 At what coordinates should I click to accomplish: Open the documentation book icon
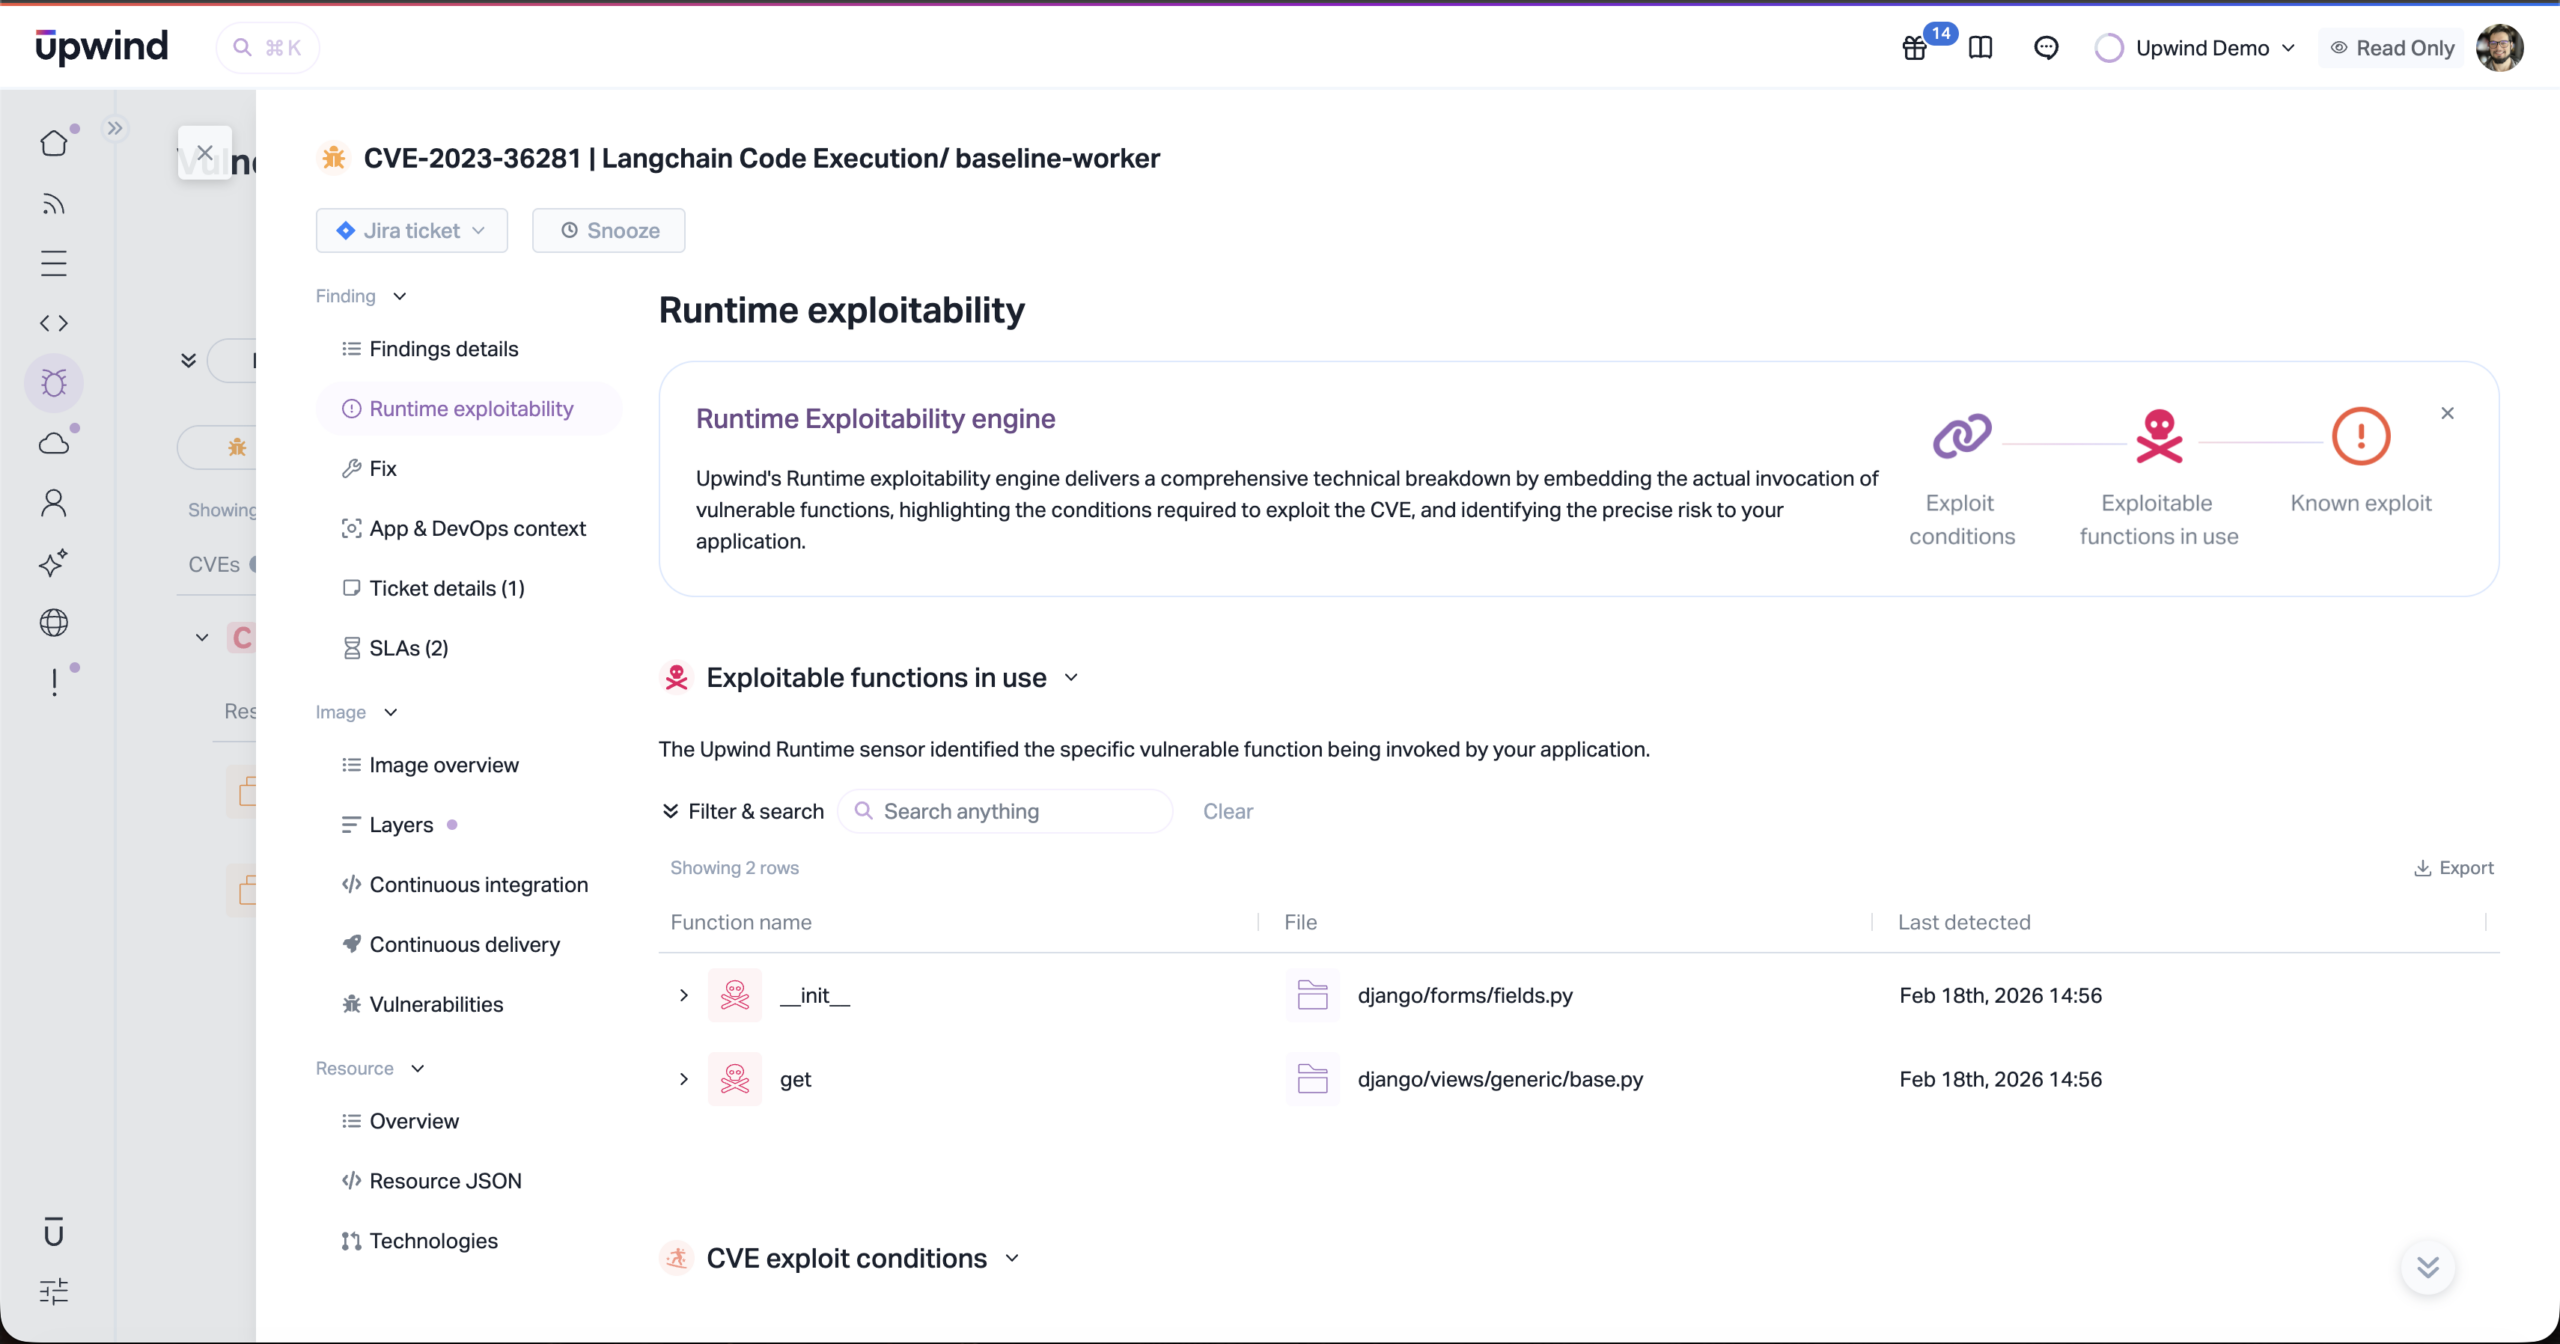point(1980,48)
